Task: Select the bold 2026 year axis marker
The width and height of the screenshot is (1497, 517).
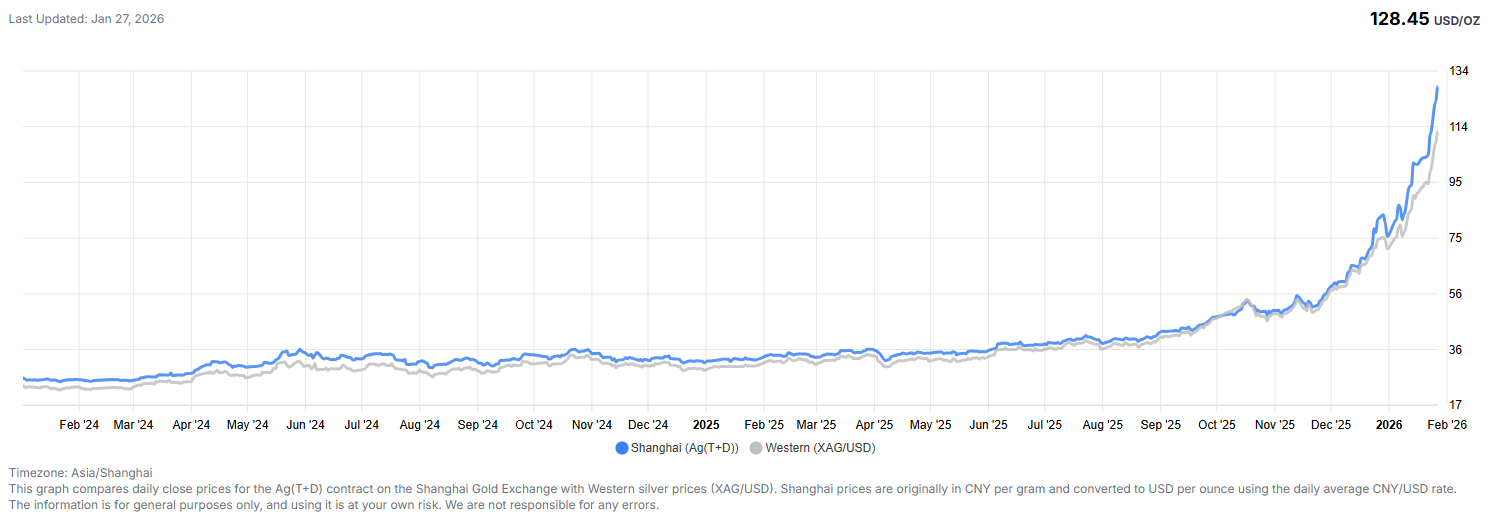Action: point(1389,425)
